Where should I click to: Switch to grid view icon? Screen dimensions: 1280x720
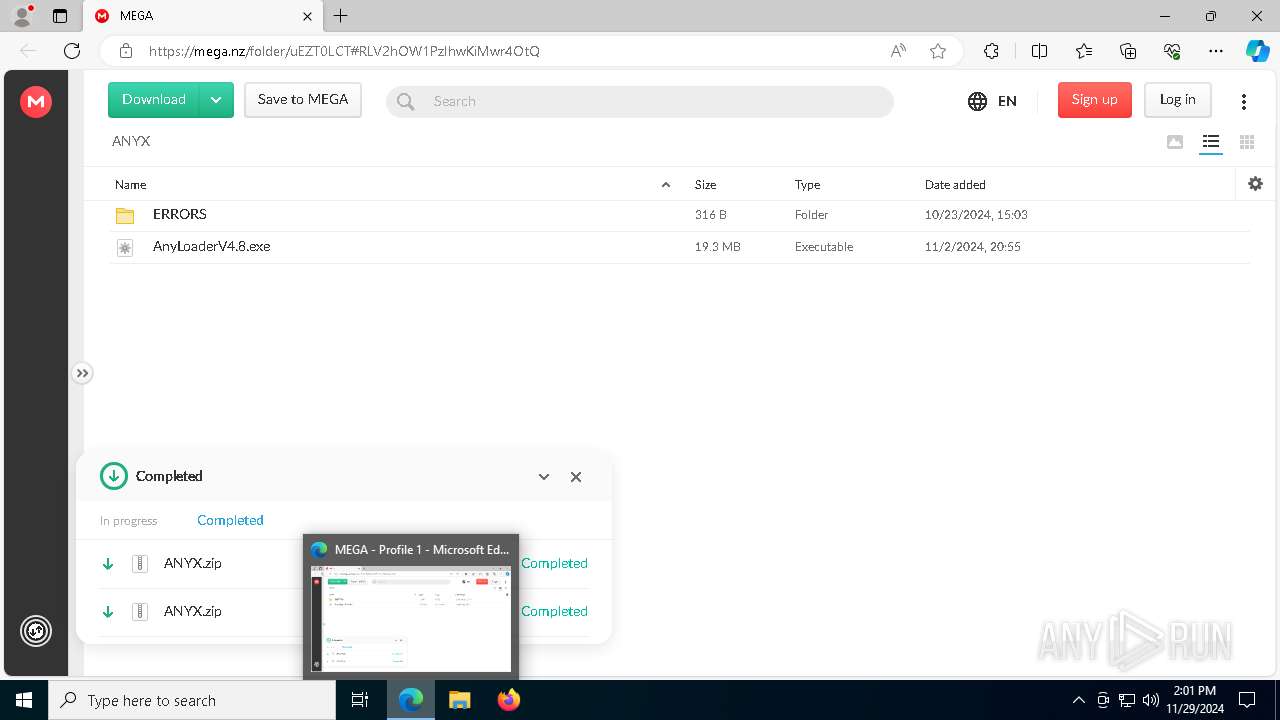click(1247, 142)
